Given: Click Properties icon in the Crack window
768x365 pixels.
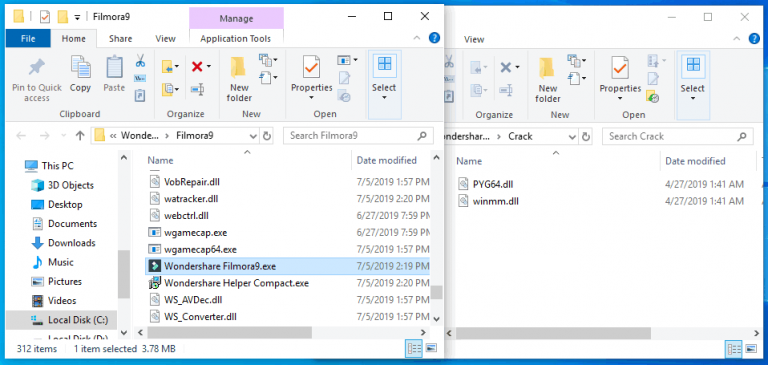Looking at the screenshot, I should pyautogui.click(x=620, y=68).
